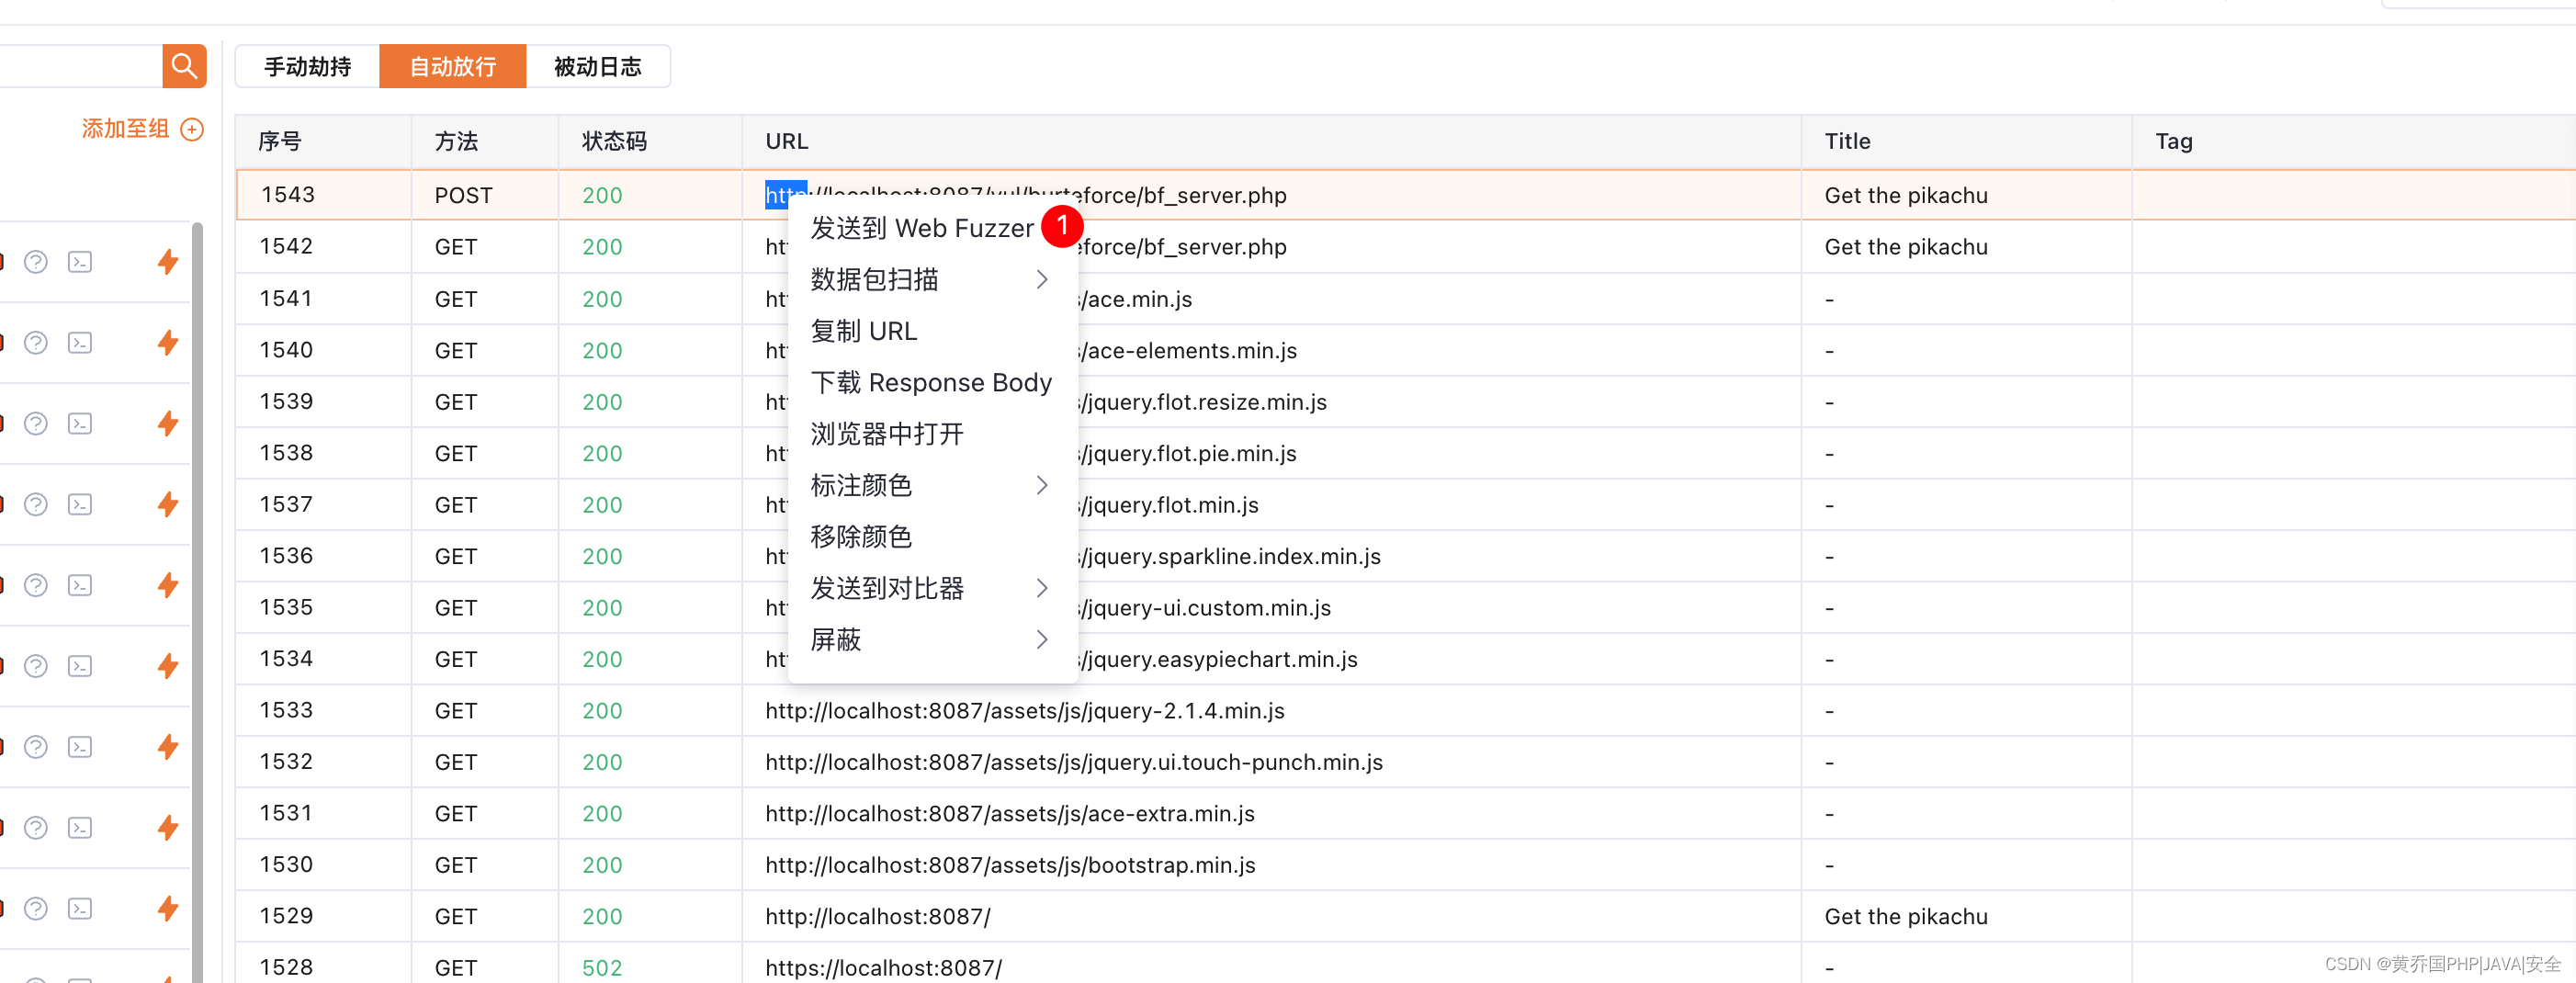Click http://localhost:8087/ URL in row 1529
This screenshot has height=983, width=2576.
878,917
